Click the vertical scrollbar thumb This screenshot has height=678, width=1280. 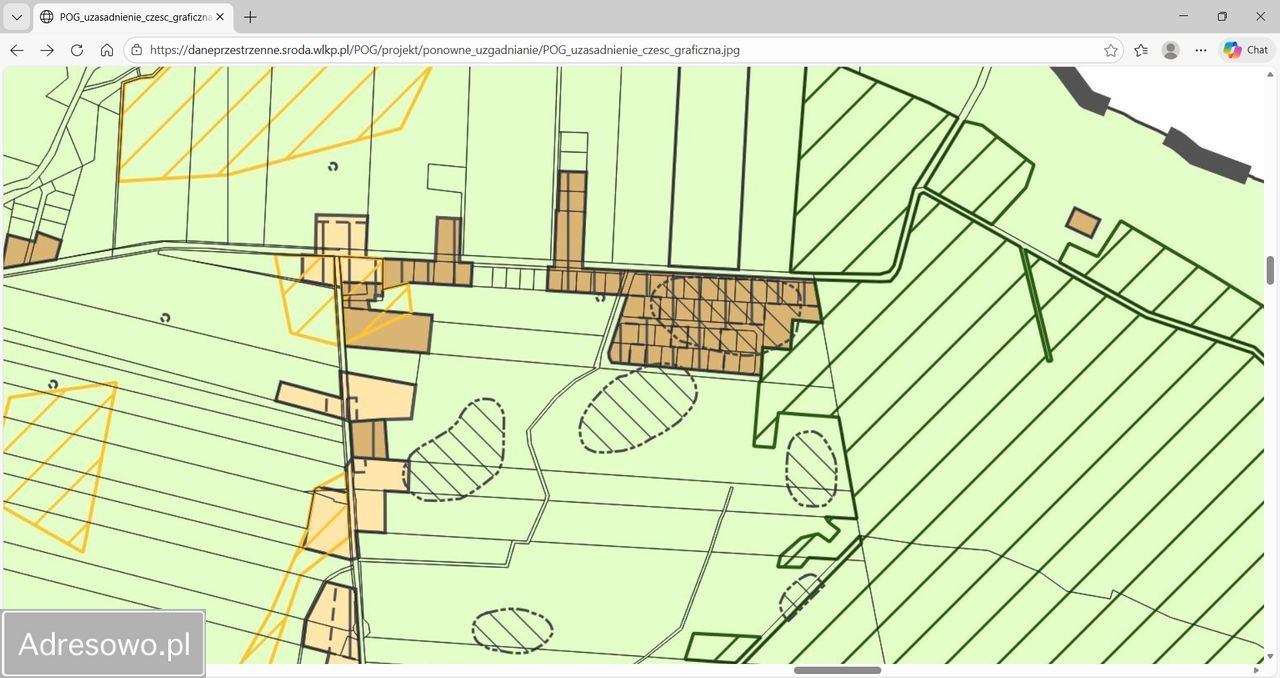click(x=1270, y=269)
